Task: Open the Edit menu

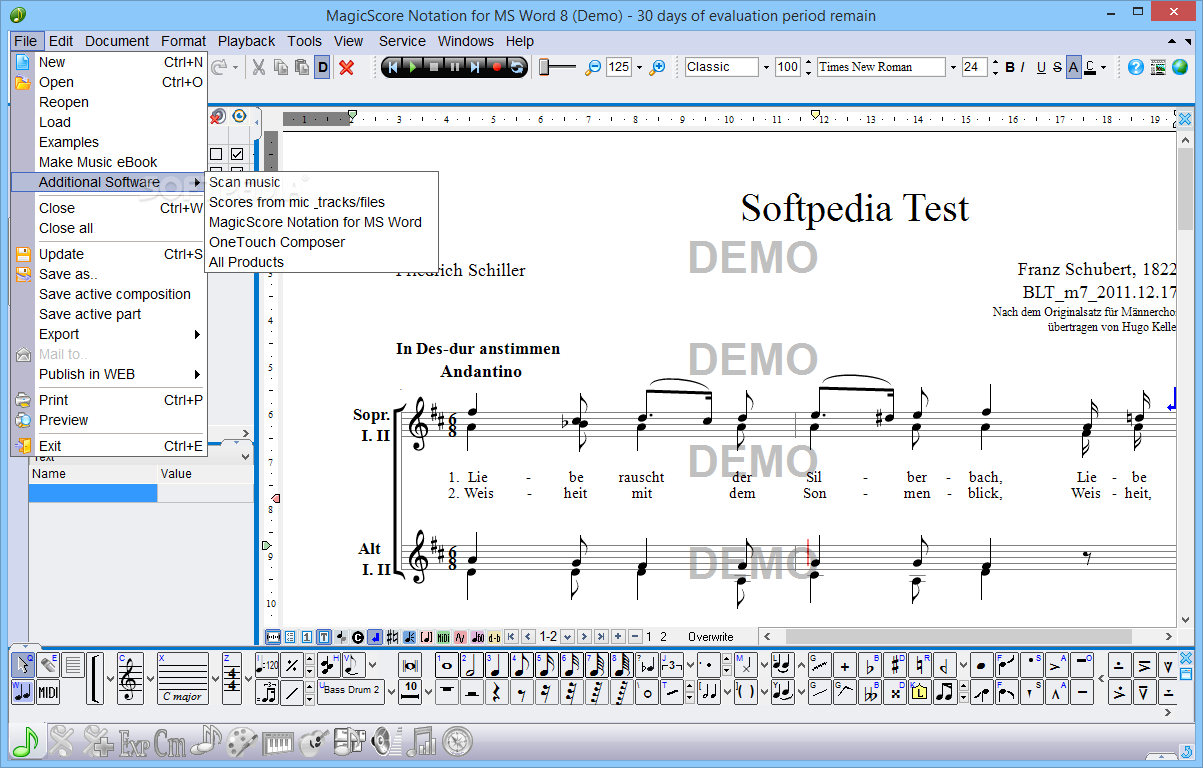Action: coord(61,41)
